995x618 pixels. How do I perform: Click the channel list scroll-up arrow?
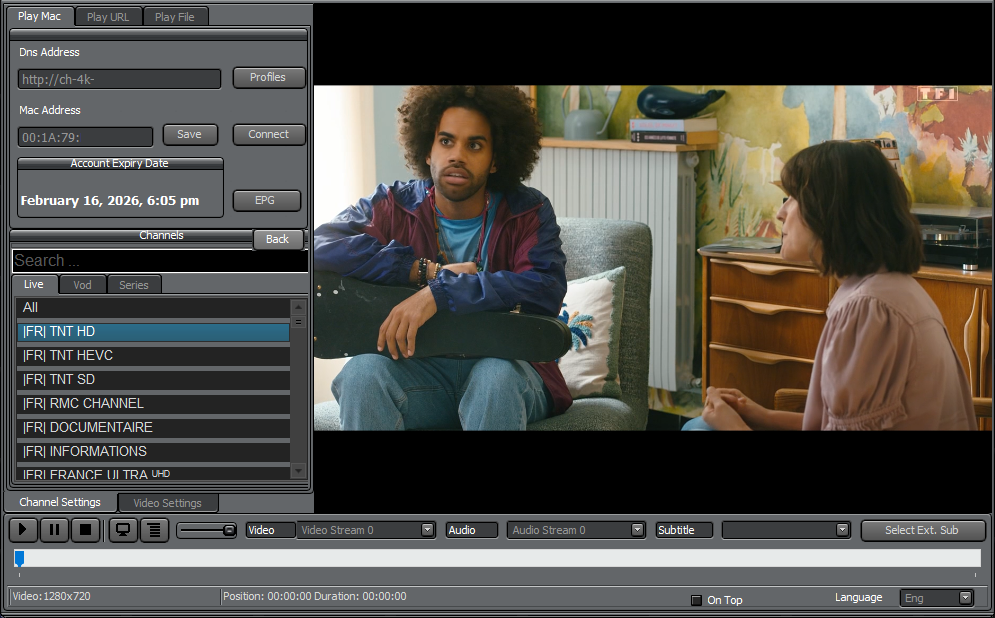coord(298,307)
